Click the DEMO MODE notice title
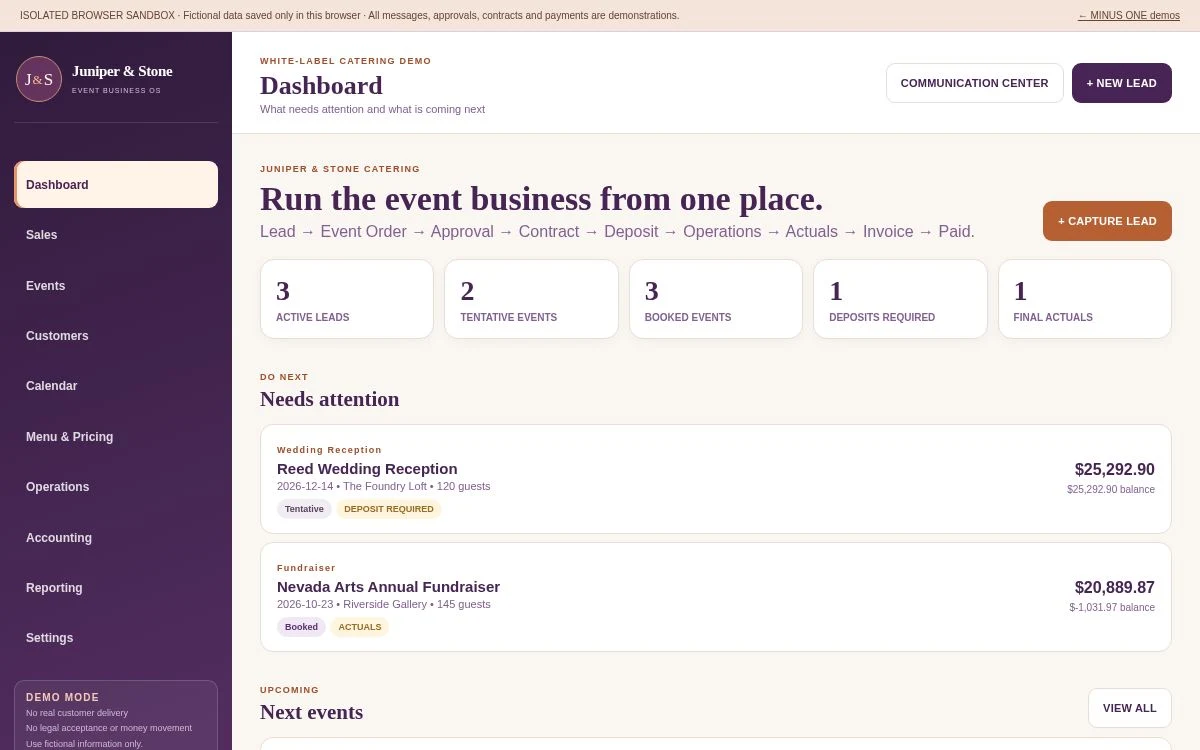 63,697
